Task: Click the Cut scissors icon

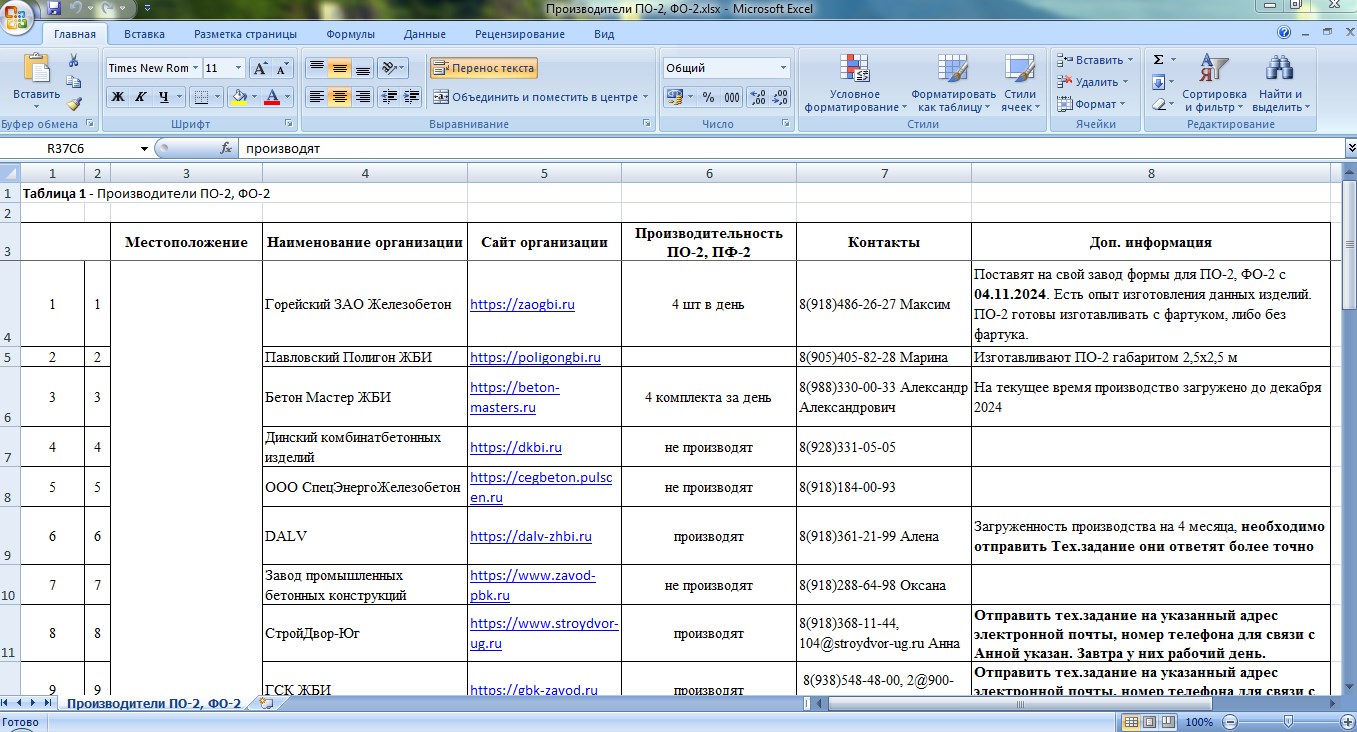Action: (73, 60)
